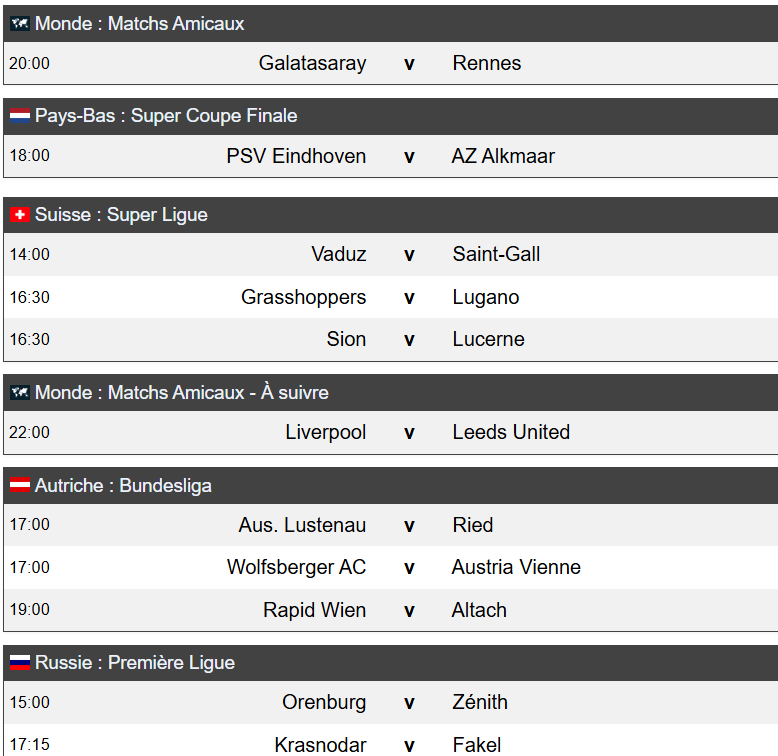Screen dimensions: 778x756
Task: Click the Russia flag icon
Action: tap(20, 662)
